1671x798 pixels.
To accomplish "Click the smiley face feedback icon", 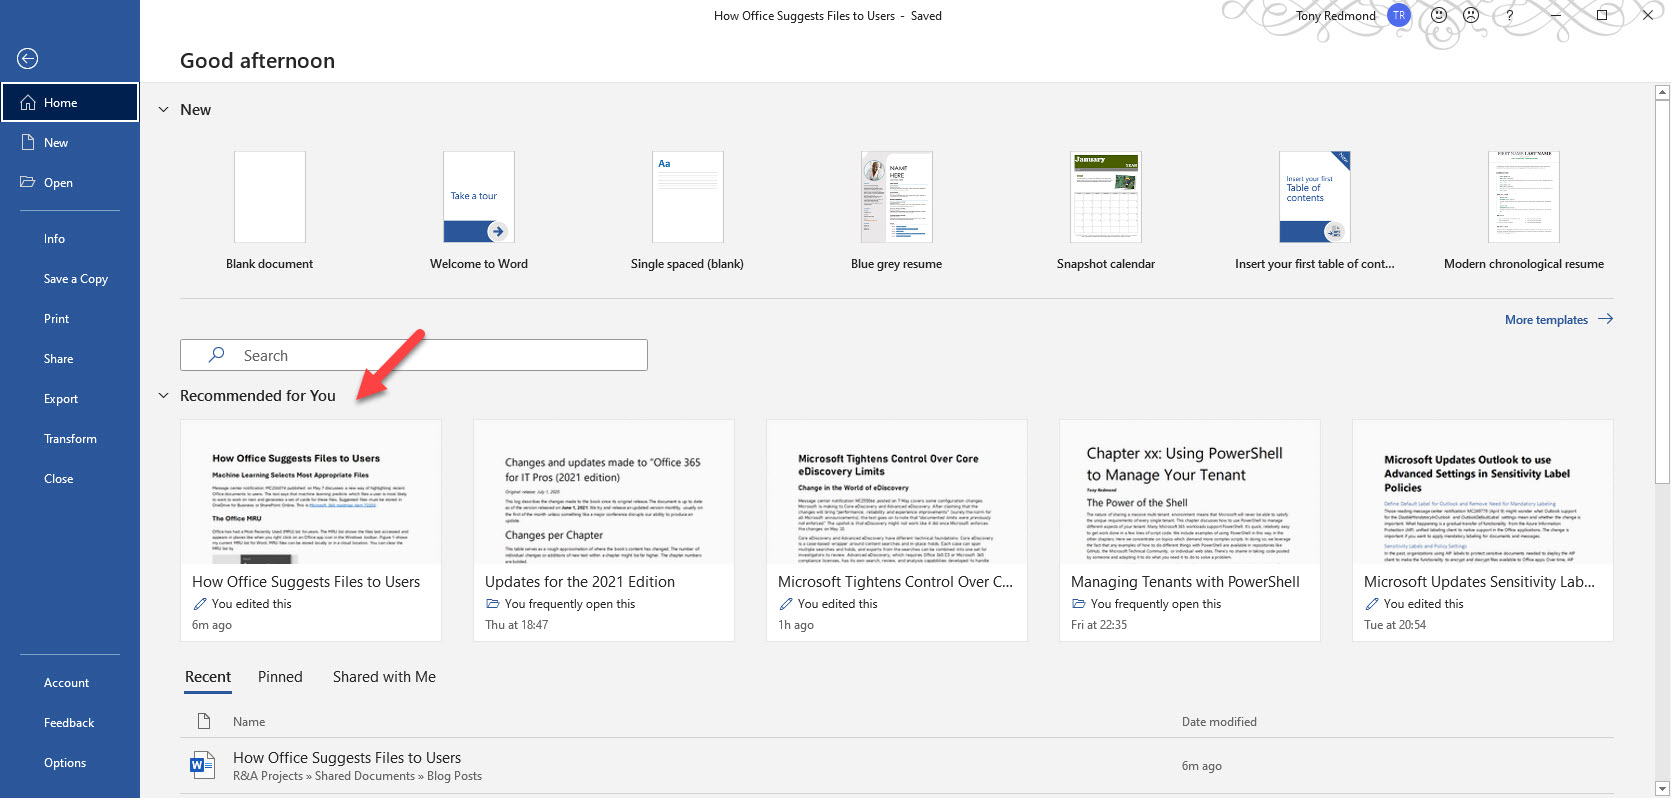I will [x=1439, y=15].
